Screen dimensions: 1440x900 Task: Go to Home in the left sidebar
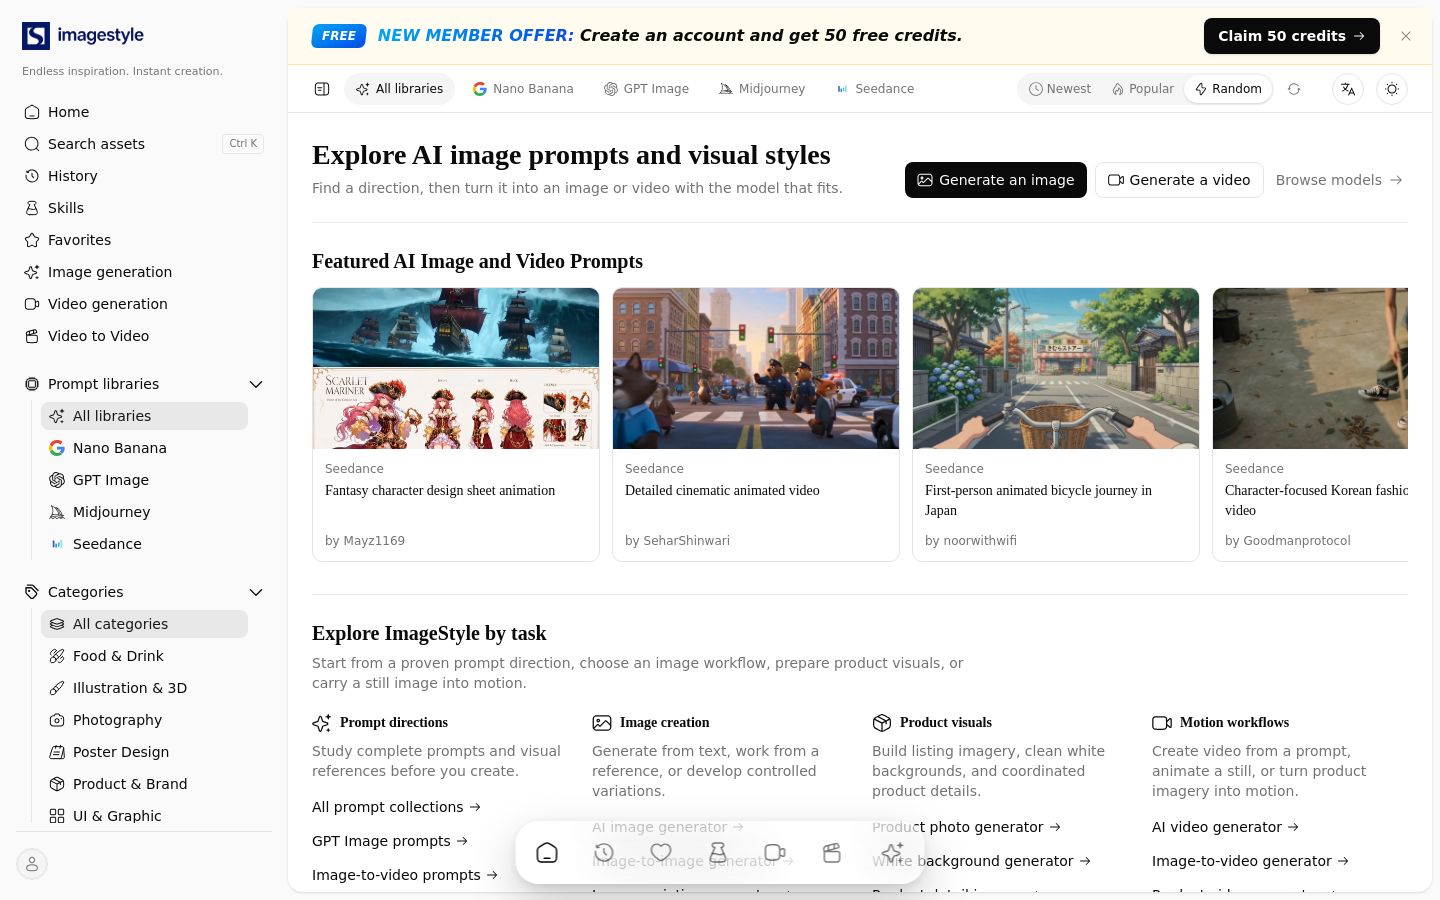[x=144, y=112]
